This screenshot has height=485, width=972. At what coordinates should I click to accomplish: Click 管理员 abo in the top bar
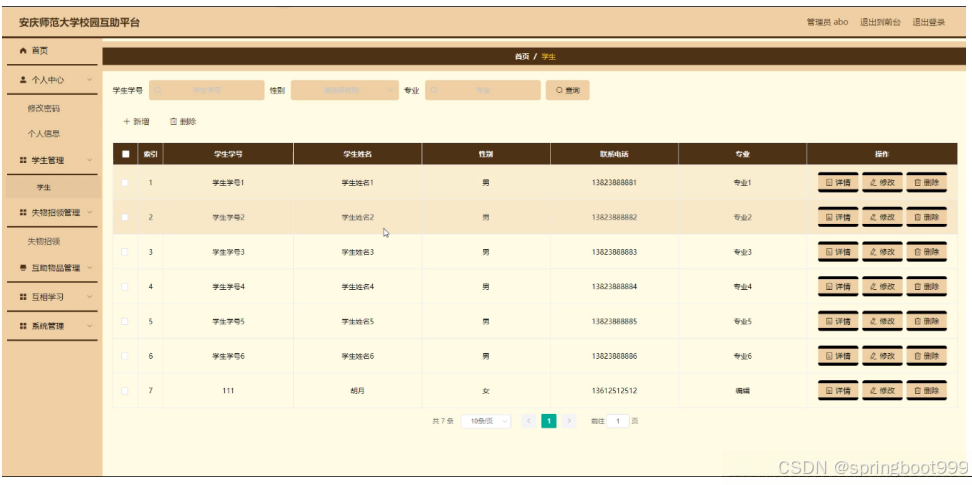tap(827, 22)
